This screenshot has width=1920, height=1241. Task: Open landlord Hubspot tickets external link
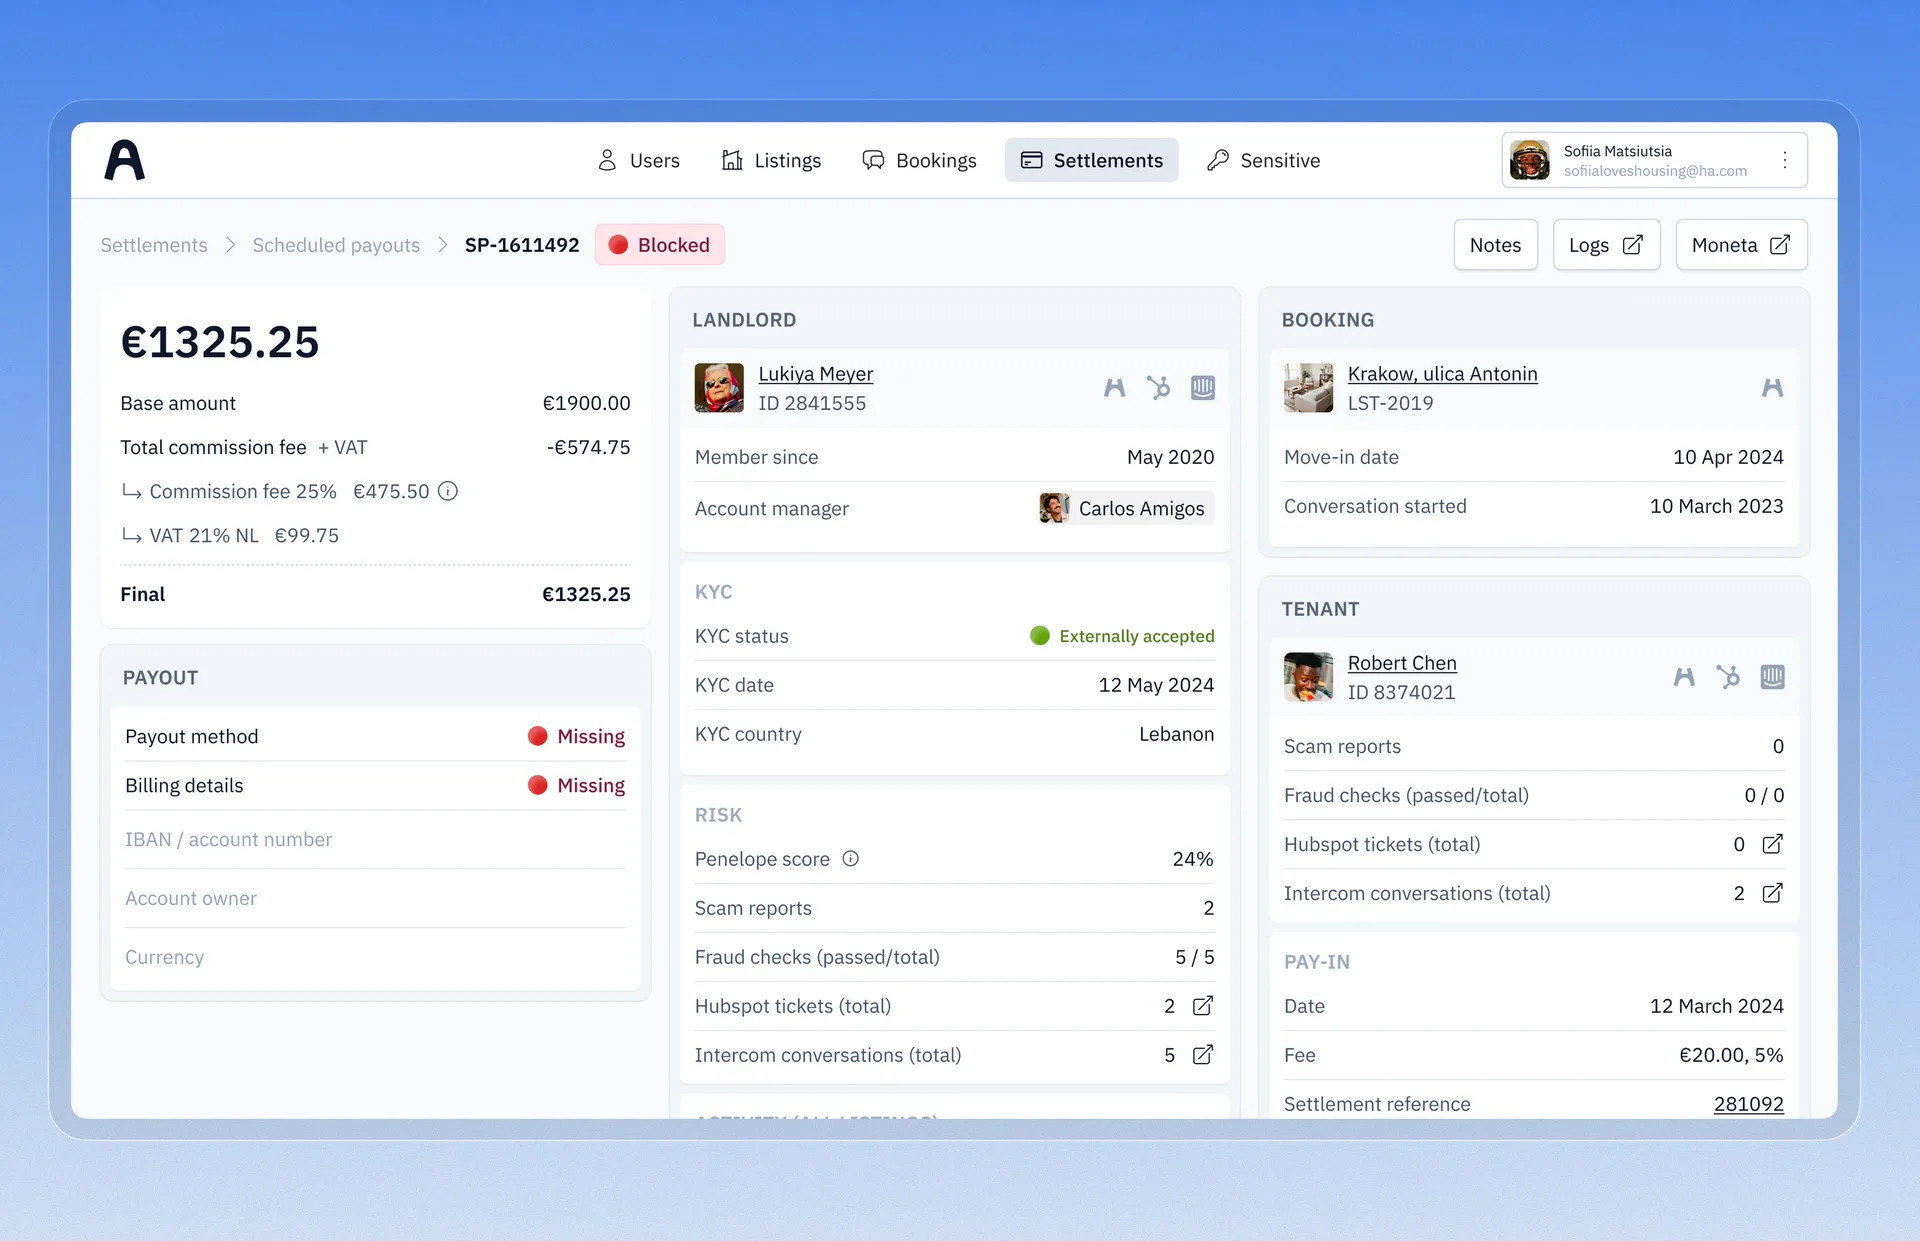(1203, 1006)
